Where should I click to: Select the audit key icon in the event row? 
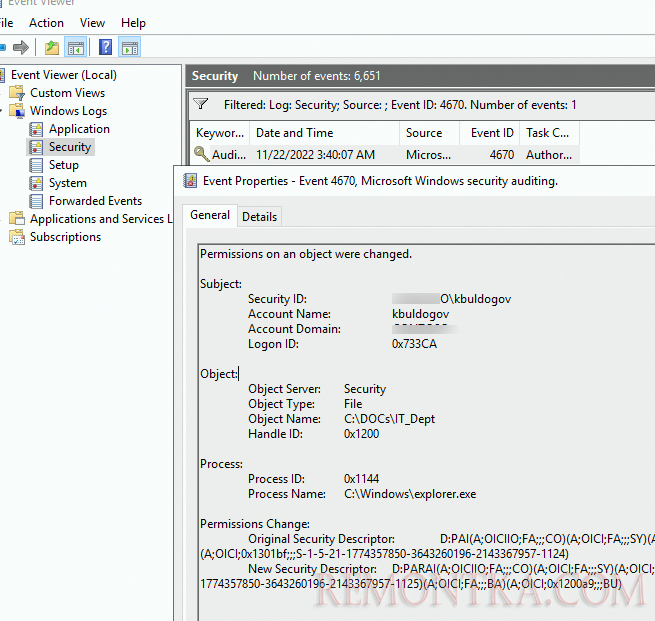(x=202, y=154)
